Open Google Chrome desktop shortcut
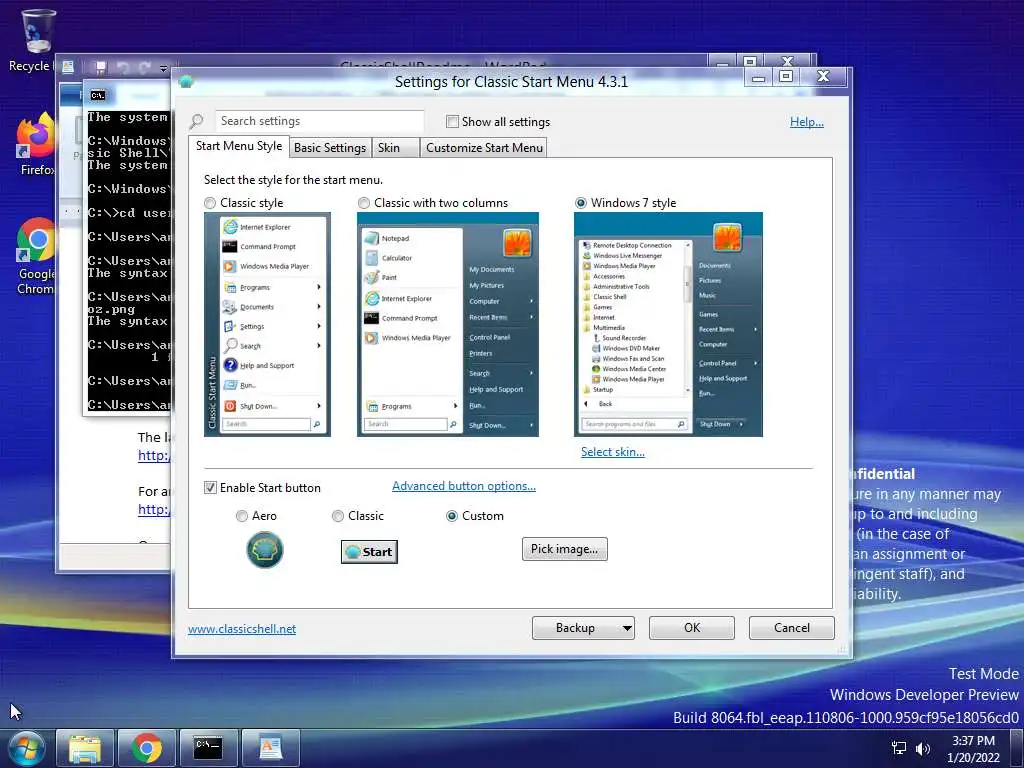This screenshot has height=768, width=1024. (x=36, y=256)
